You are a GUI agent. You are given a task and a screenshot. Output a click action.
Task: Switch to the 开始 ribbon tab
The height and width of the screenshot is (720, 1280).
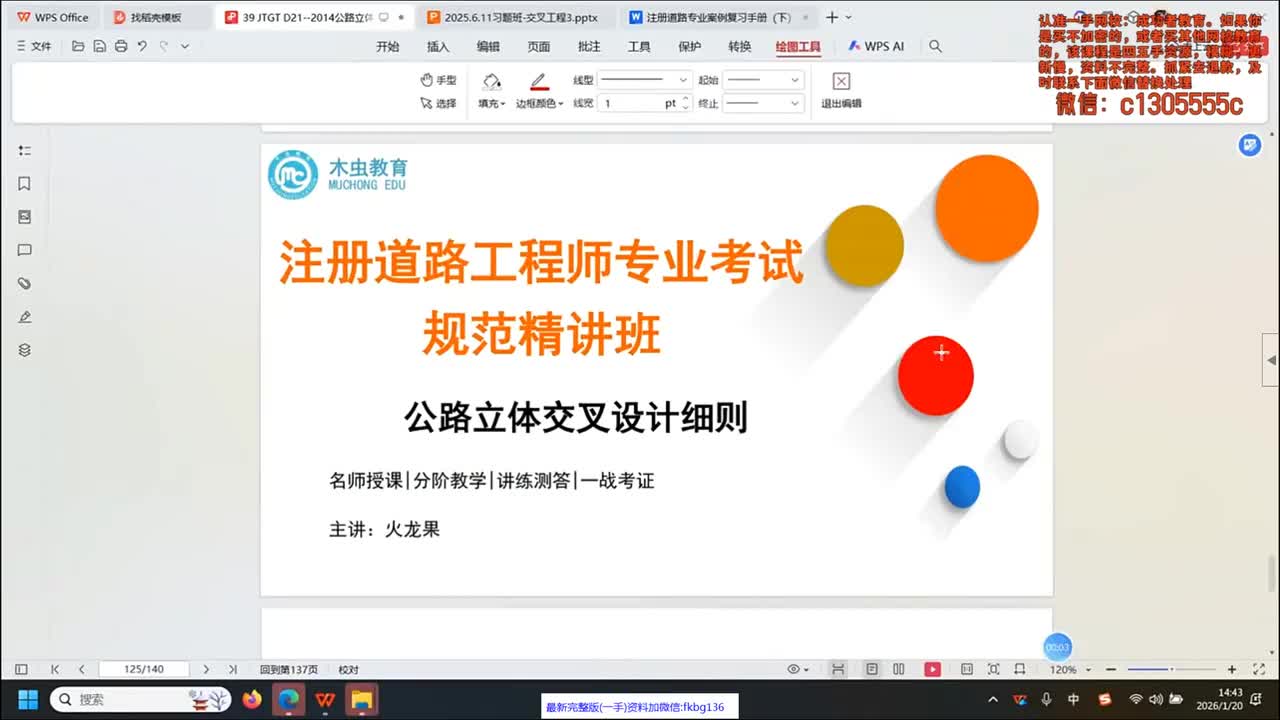pyautogui.click(x=387, y=46)
